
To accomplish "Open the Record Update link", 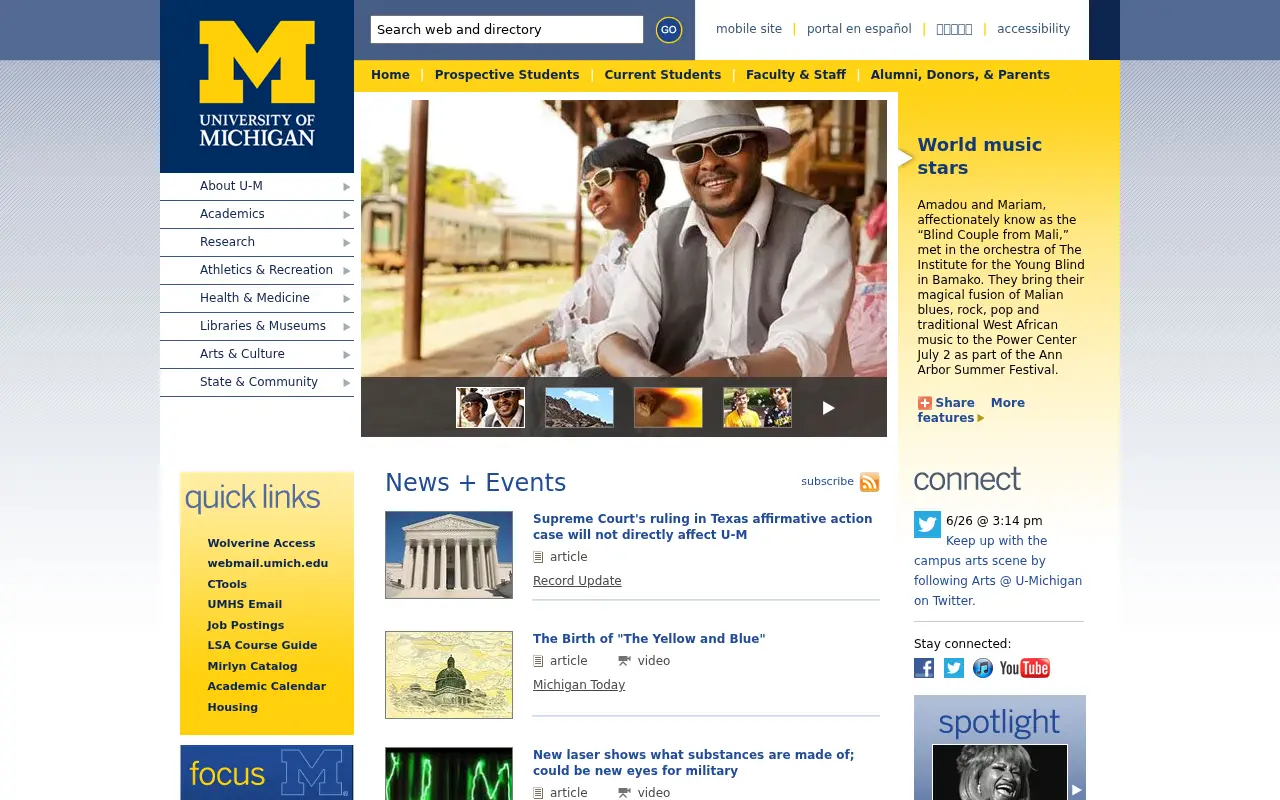I will [x=577, y=581].
